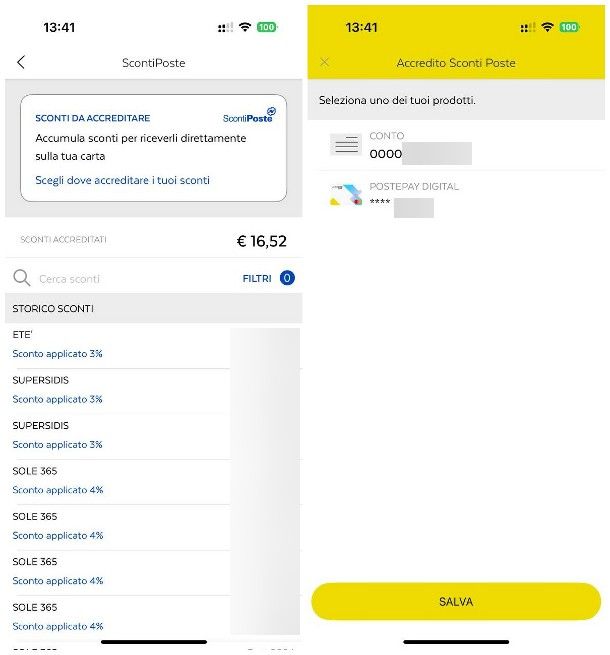Tap the back arrow on ScontiPoste screen

21,62
